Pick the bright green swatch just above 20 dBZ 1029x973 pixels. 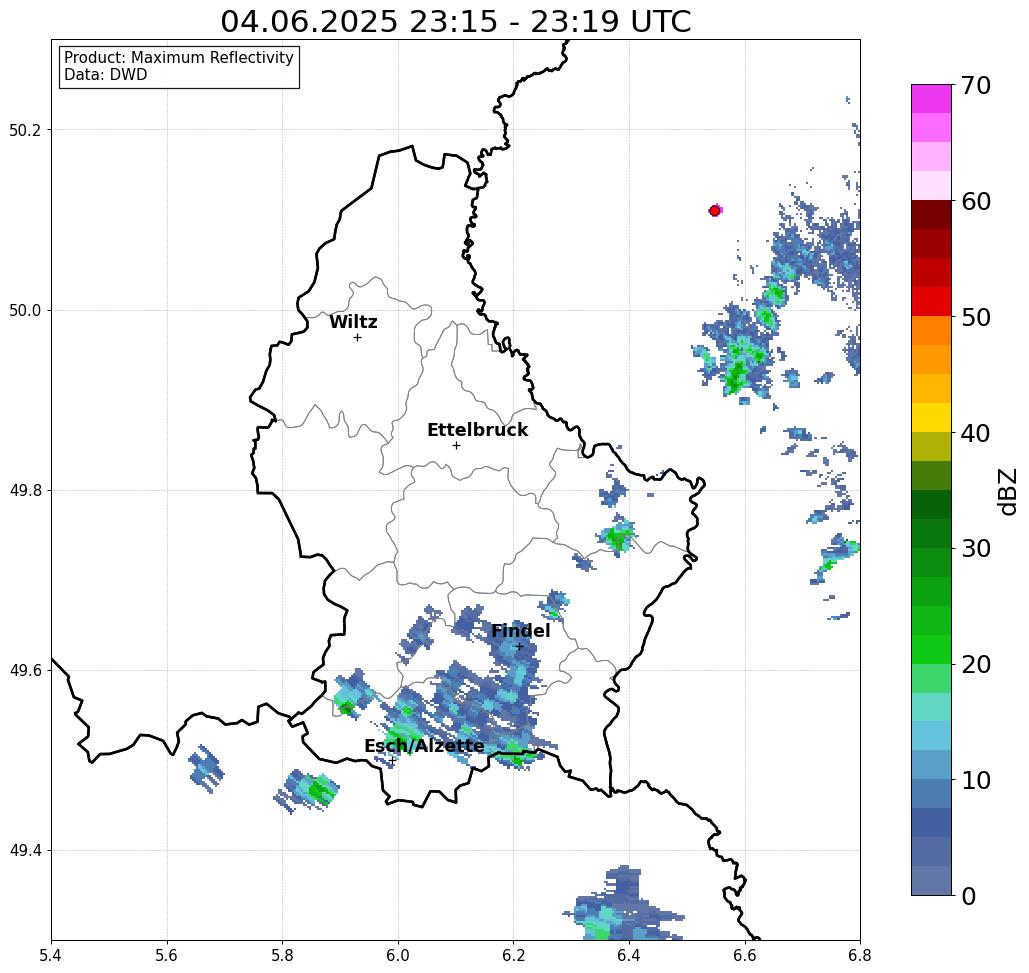coord(931,649)
